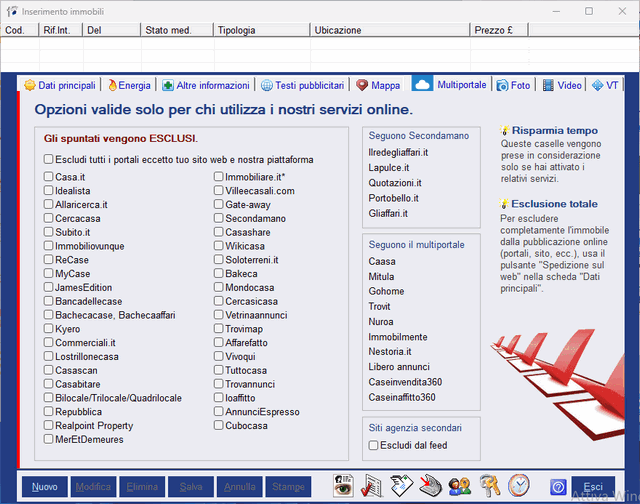Image resolution: width=640 pixels, height=504 pixels.
Task: Click the app icon in the title bar
Action: [12, 11]
